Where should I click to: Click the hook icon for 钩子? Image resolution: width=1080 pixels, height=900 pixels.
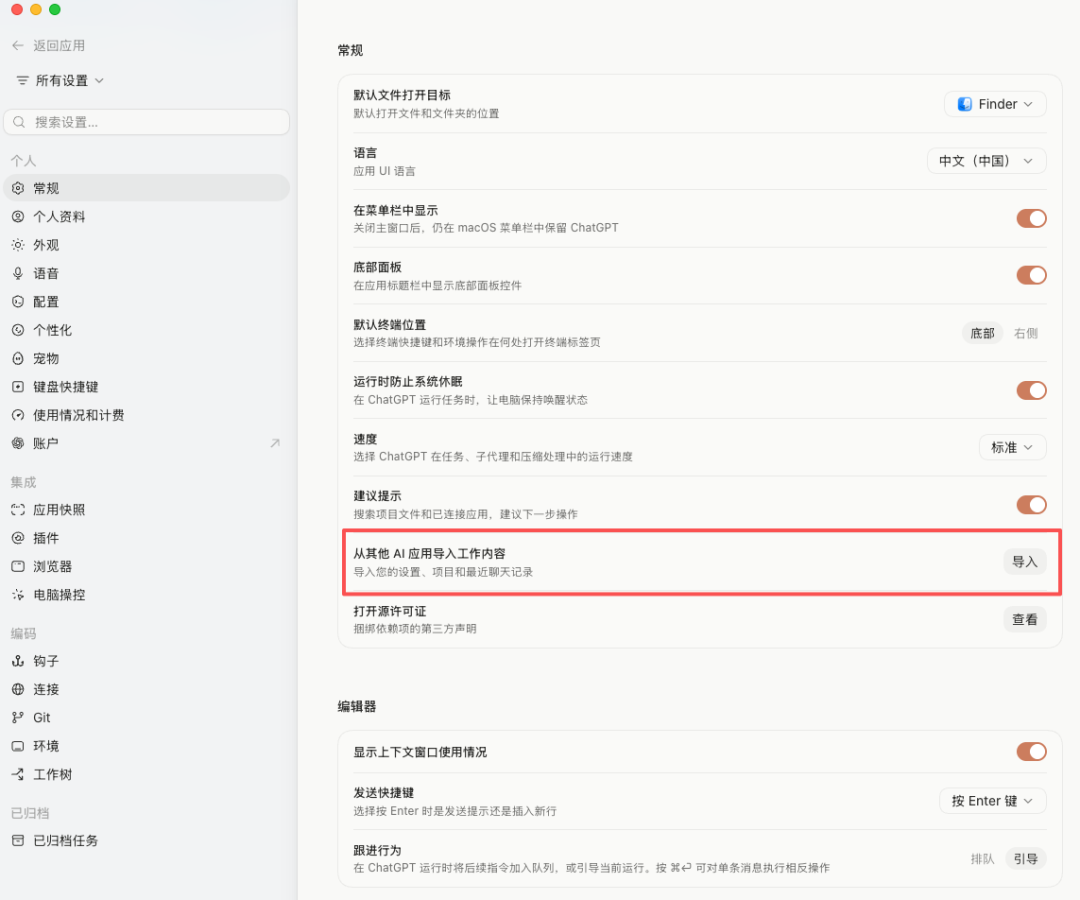pos(18,661)
